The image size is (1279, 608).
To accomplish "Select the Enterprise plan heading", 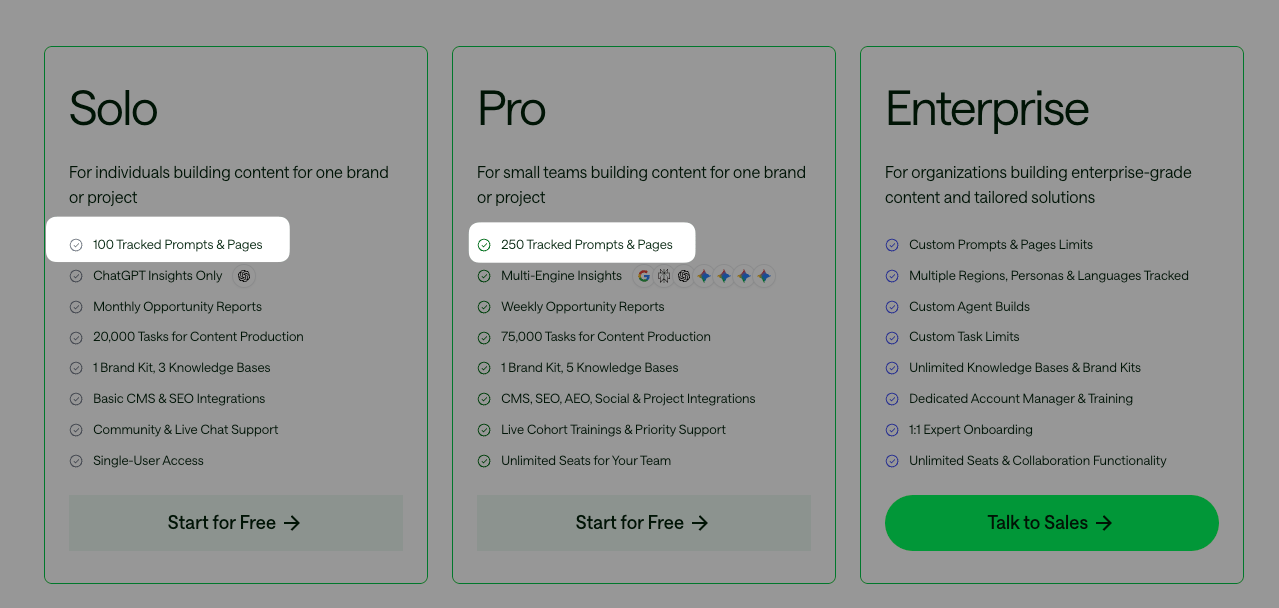I will [987, 110].
